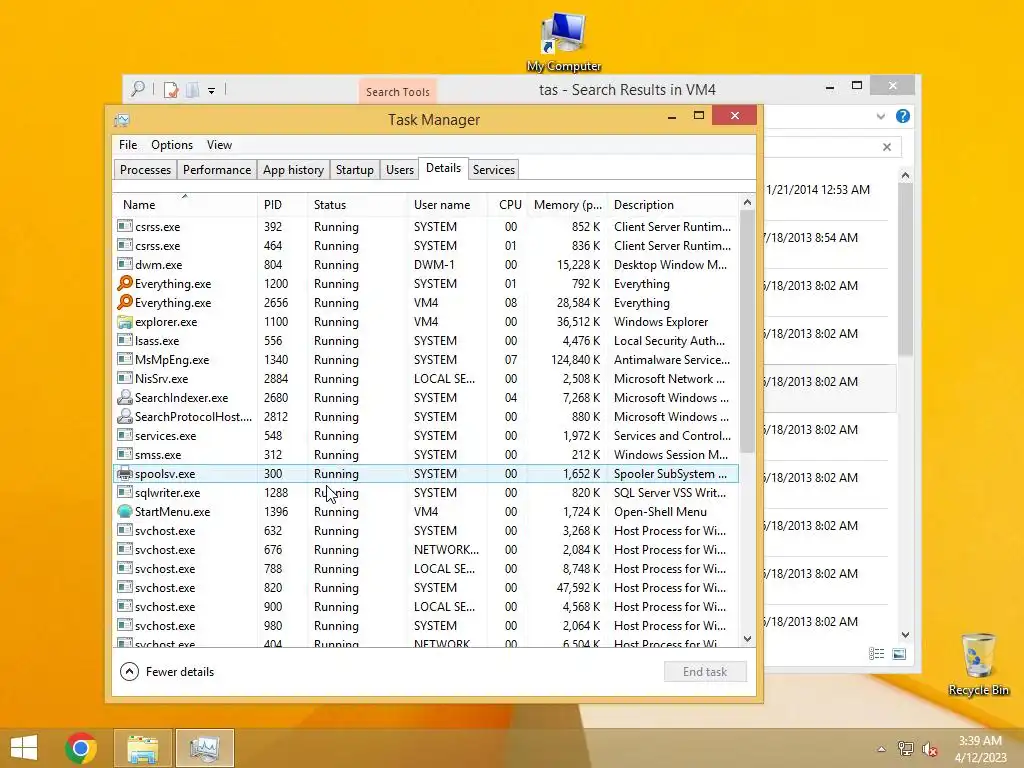Sort by the PID column header

[282, 204]
